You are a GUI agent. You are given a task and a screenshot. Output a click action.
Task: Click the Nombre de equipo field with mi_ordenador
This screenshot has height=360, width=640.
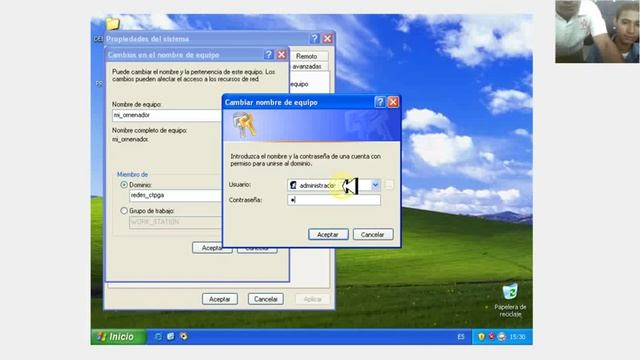pos(167,116)
